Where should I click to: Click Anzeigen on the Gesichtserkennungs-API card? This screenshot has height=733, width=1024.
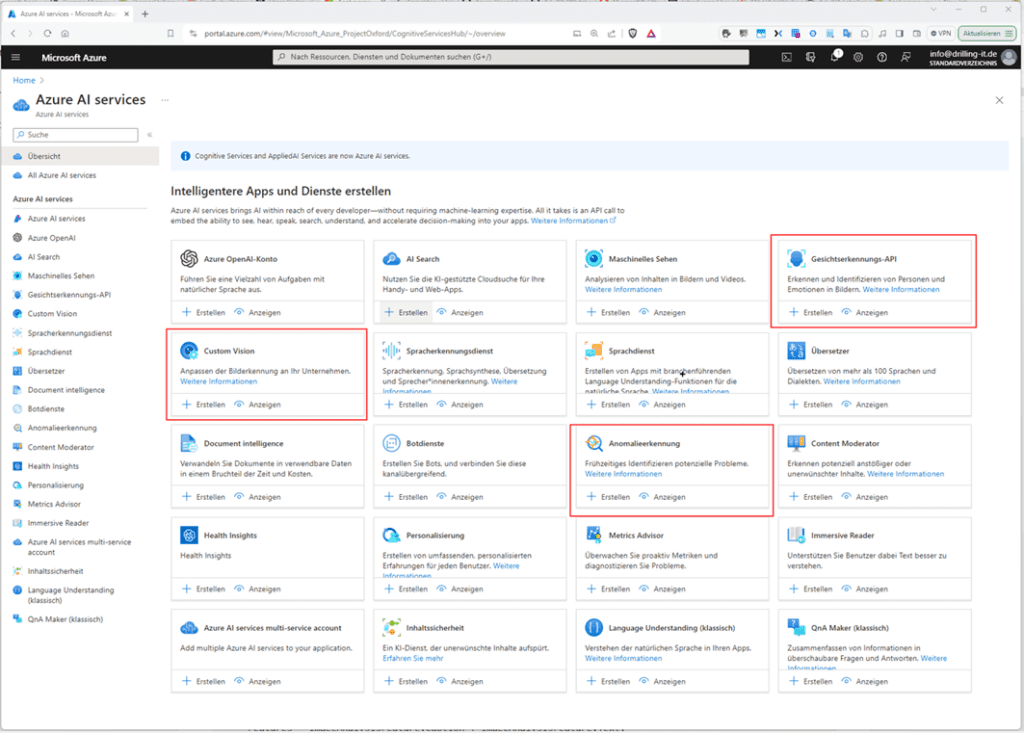(864, 312)
